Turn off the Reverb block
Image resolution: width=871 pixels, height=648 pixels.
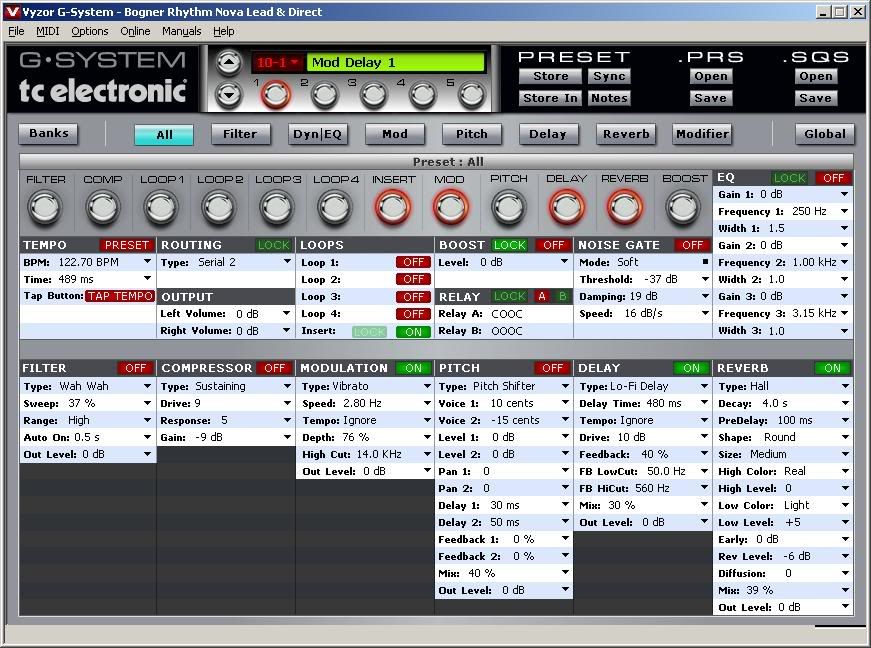[832, 368]
